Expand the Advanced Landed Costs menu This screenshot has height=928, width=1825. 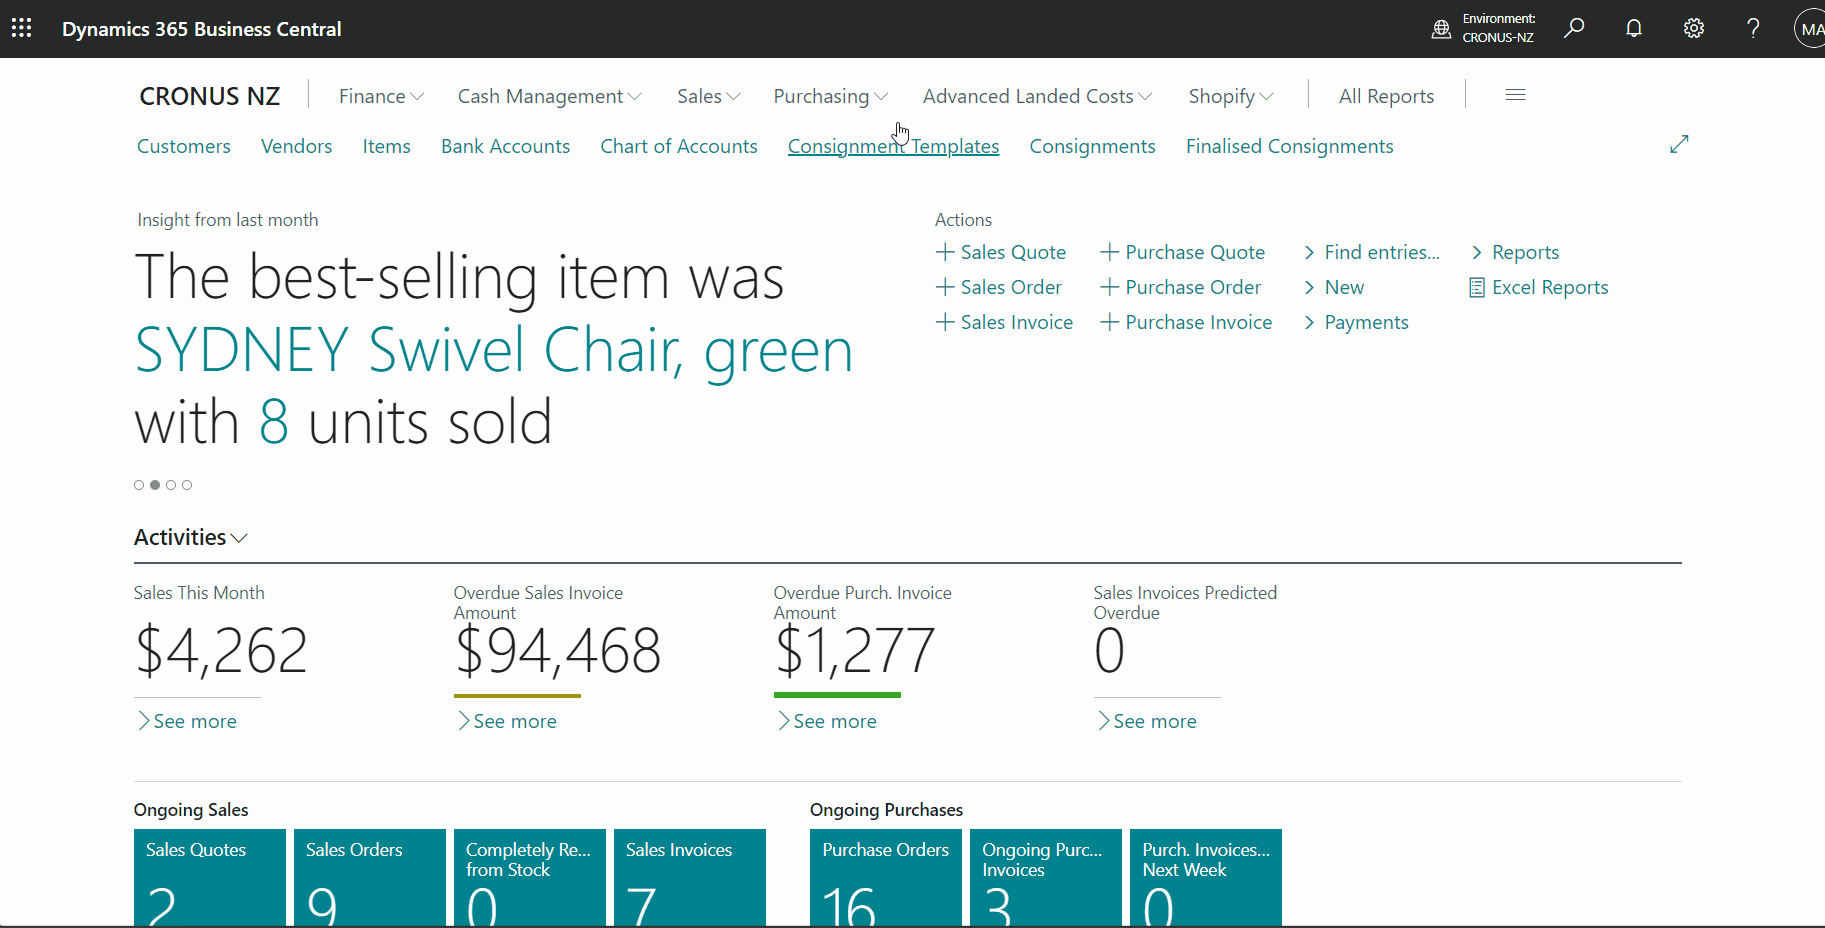point(1037,96)
